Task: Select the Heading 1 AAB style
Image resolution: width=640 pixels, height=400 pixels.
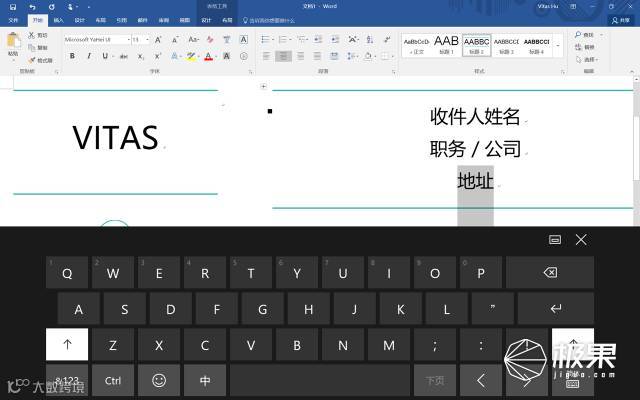Action: click(447, 45)
